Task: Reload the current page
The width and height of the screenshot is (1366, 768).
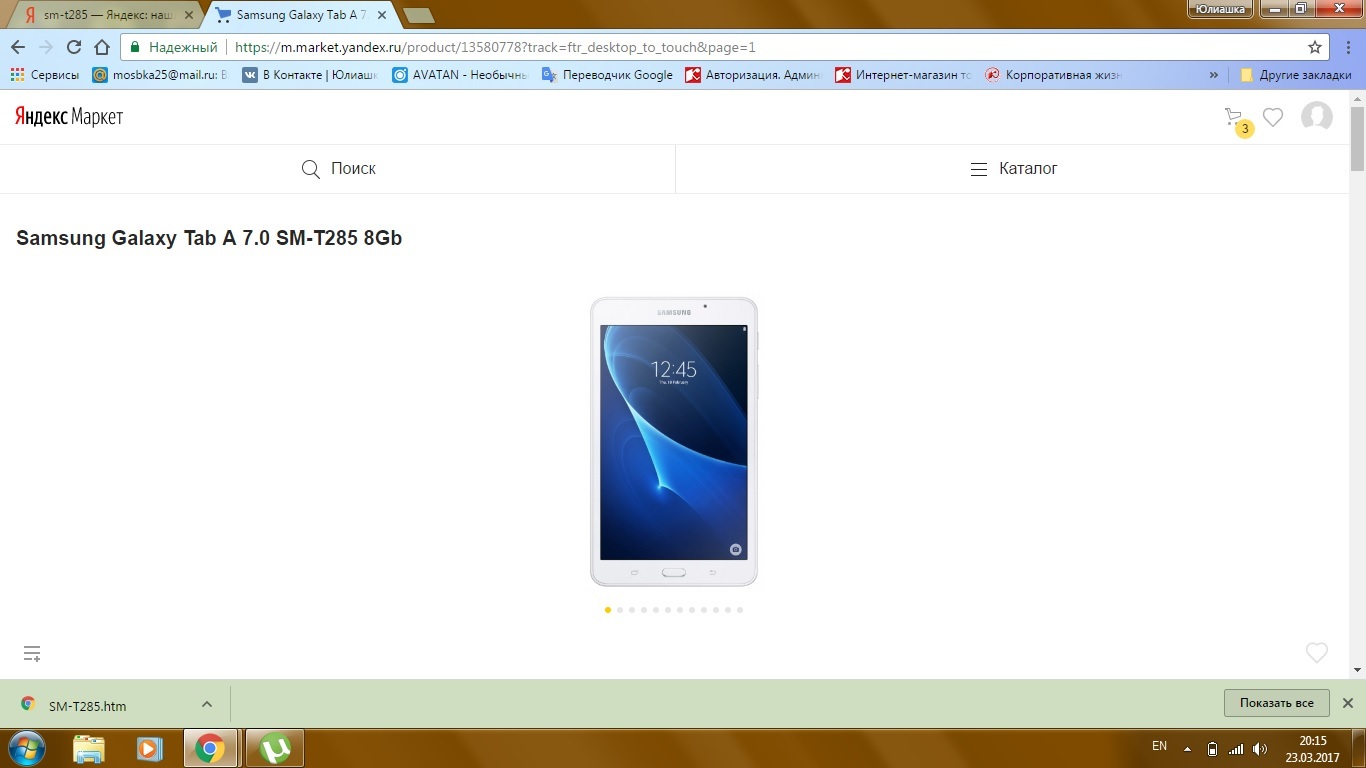Action: (x=74, y=47)
